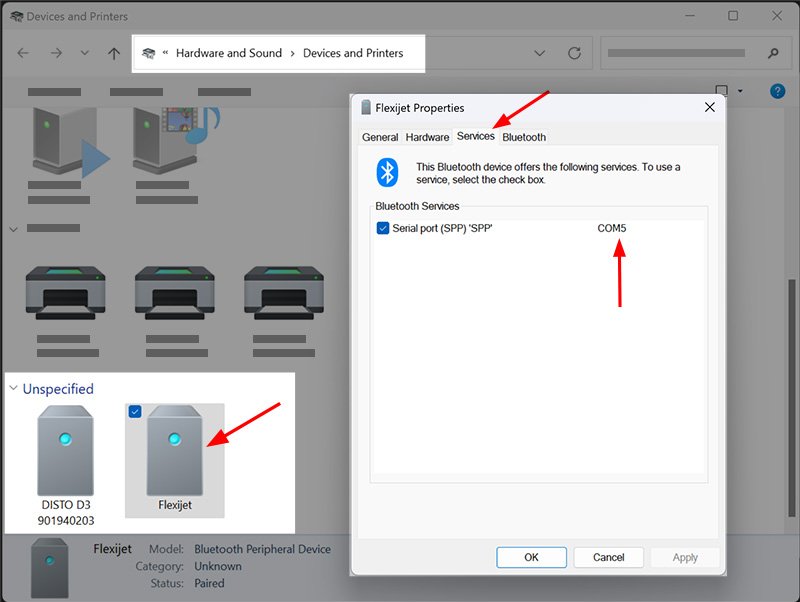Go forward in Devices and Printers window
800x602 pixels.
[x=56, y=53]
